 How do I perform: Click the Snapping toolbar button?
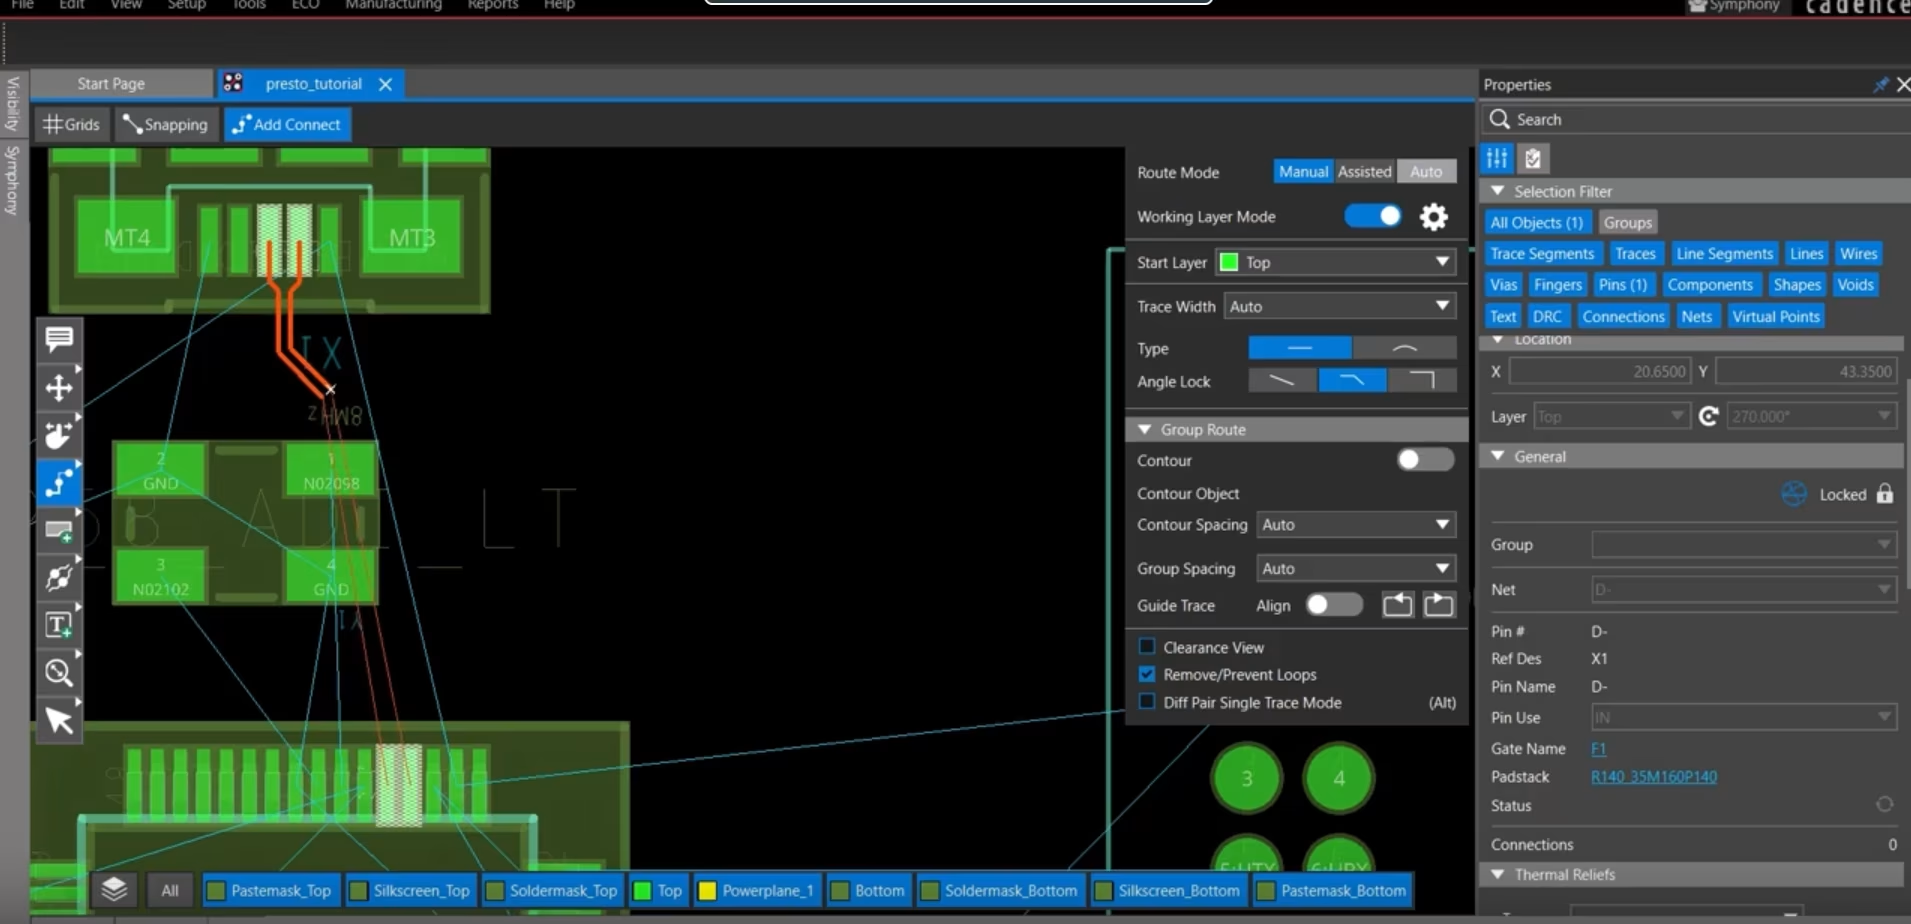[x=165, y=125]
